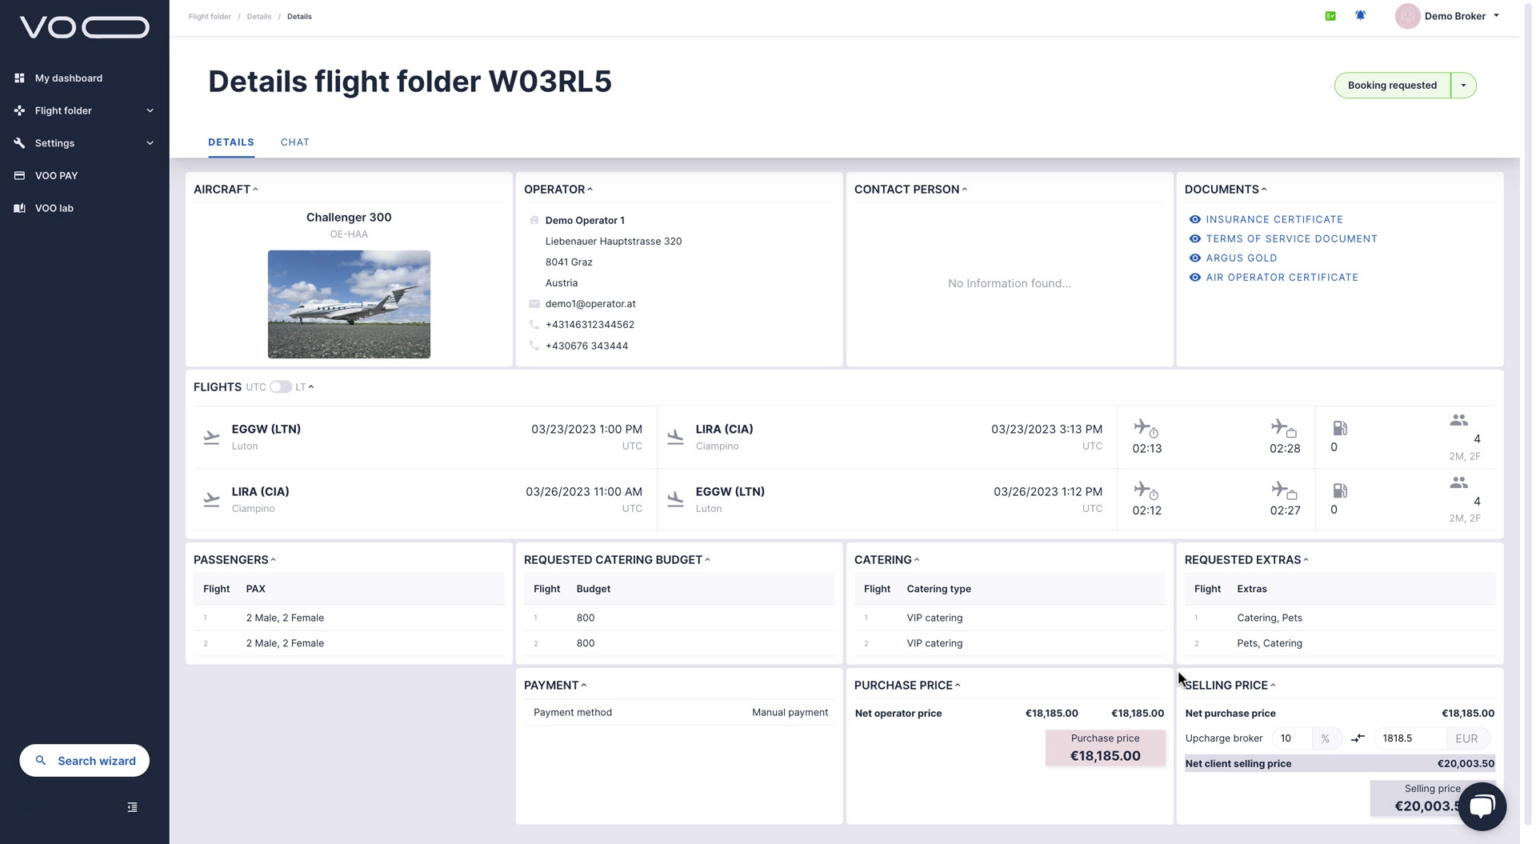Click the swap arrows icon beside upcharge

tap(1357, 738)
